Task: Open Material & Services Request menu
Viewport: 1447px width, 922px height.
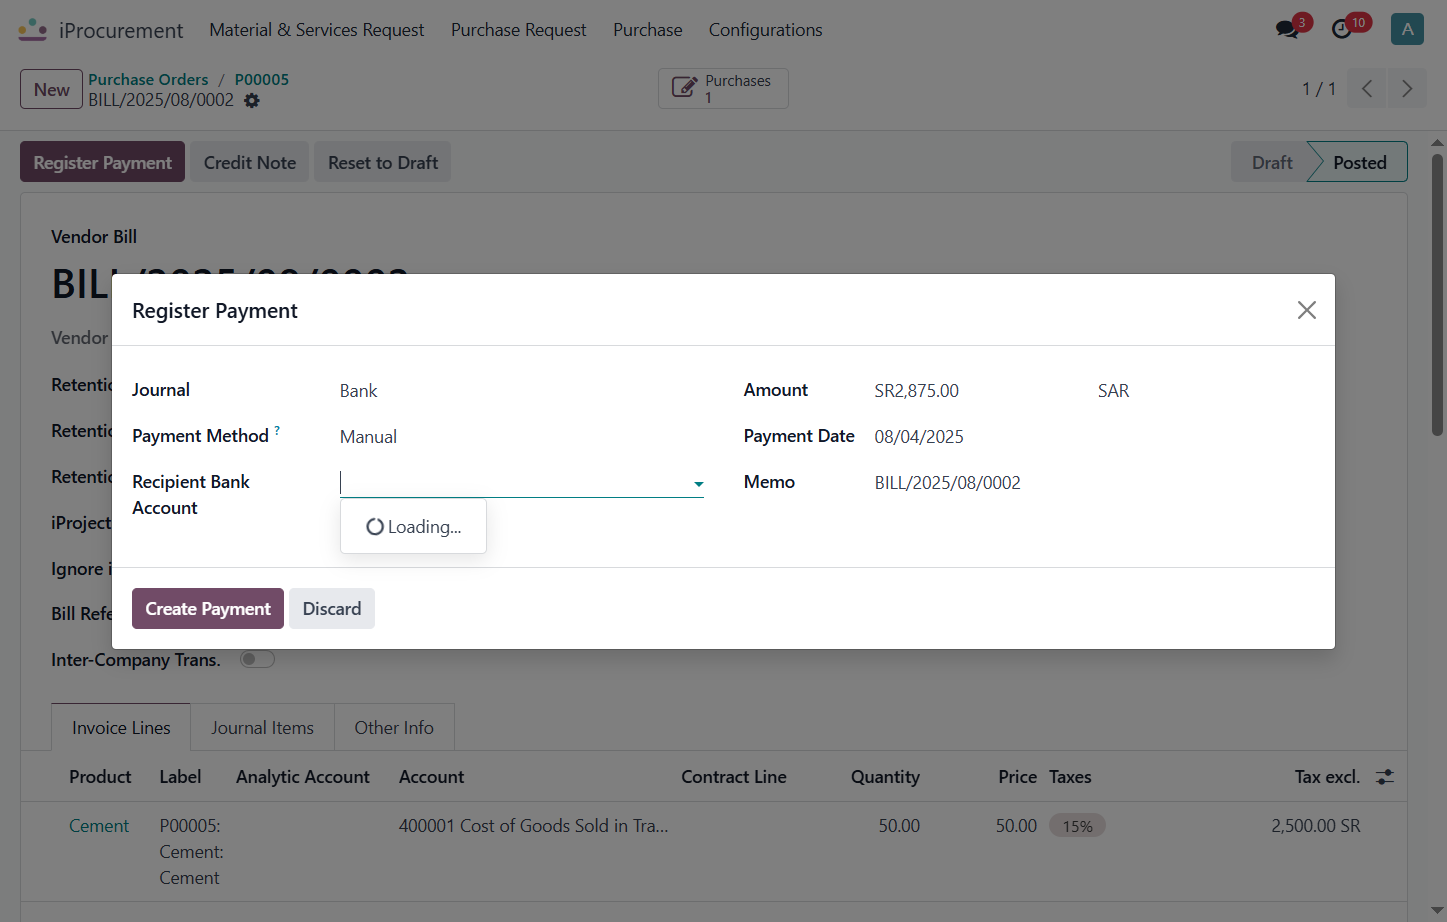Action: coord(317,30)
